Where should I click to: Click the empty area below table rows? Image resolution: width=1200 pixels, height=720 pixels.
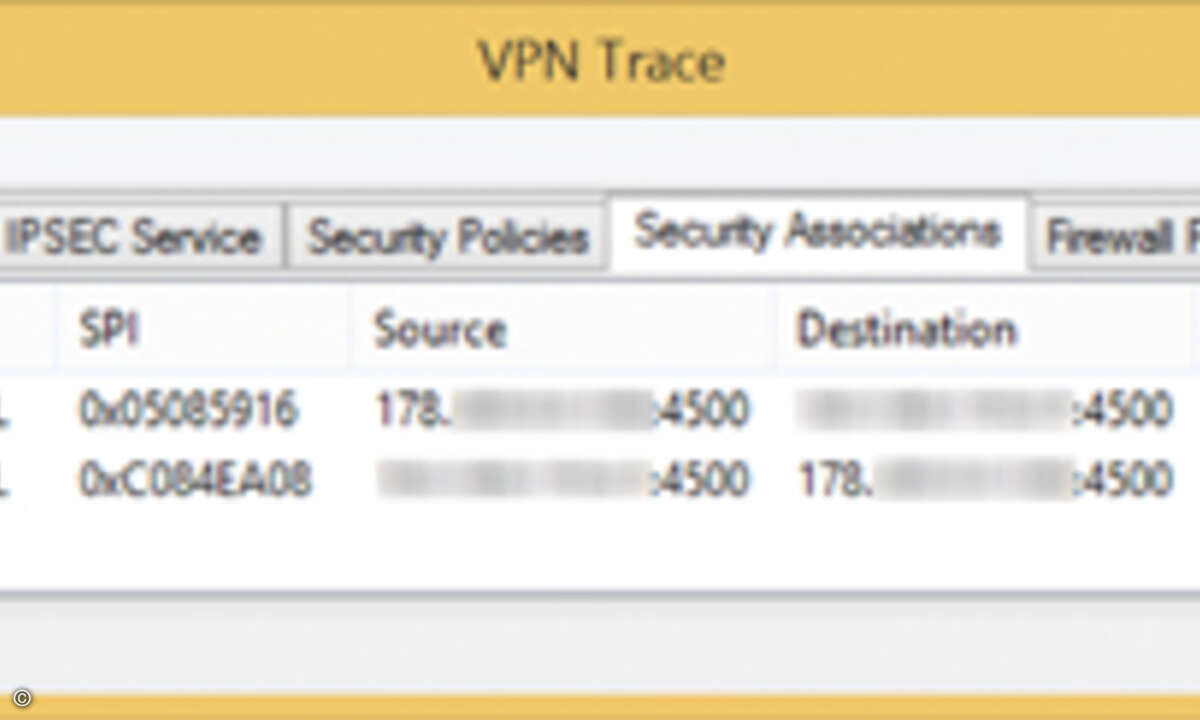(600, 550)
